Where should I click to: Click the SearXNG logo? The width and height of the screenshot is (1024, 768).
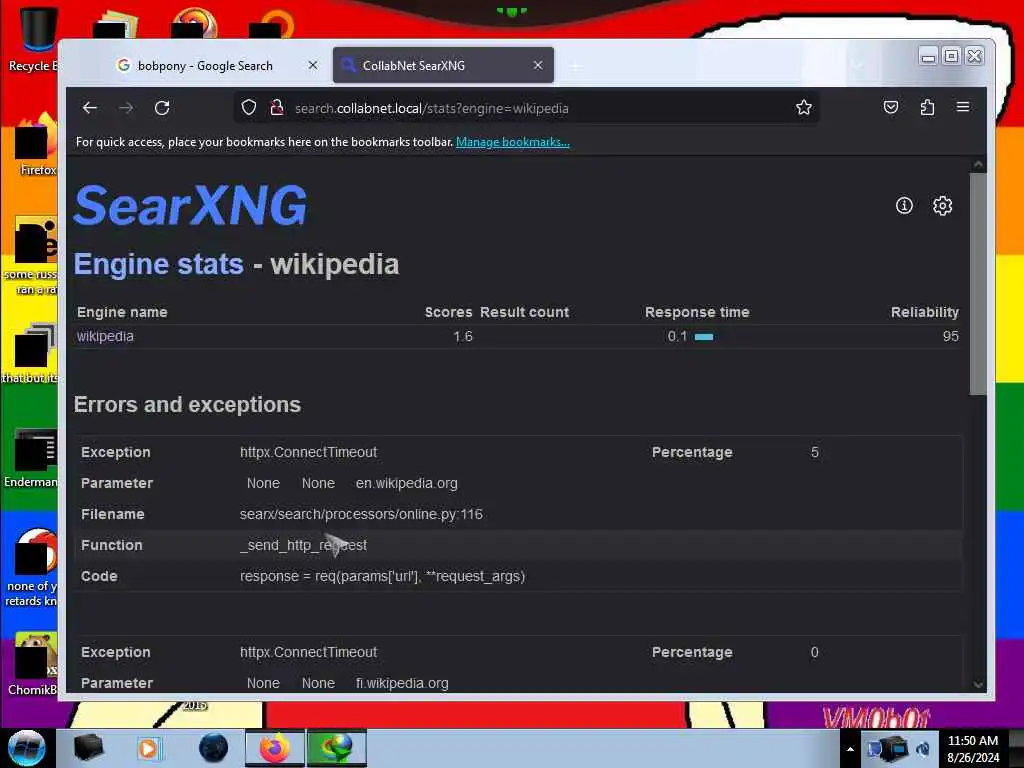(190, 205)
